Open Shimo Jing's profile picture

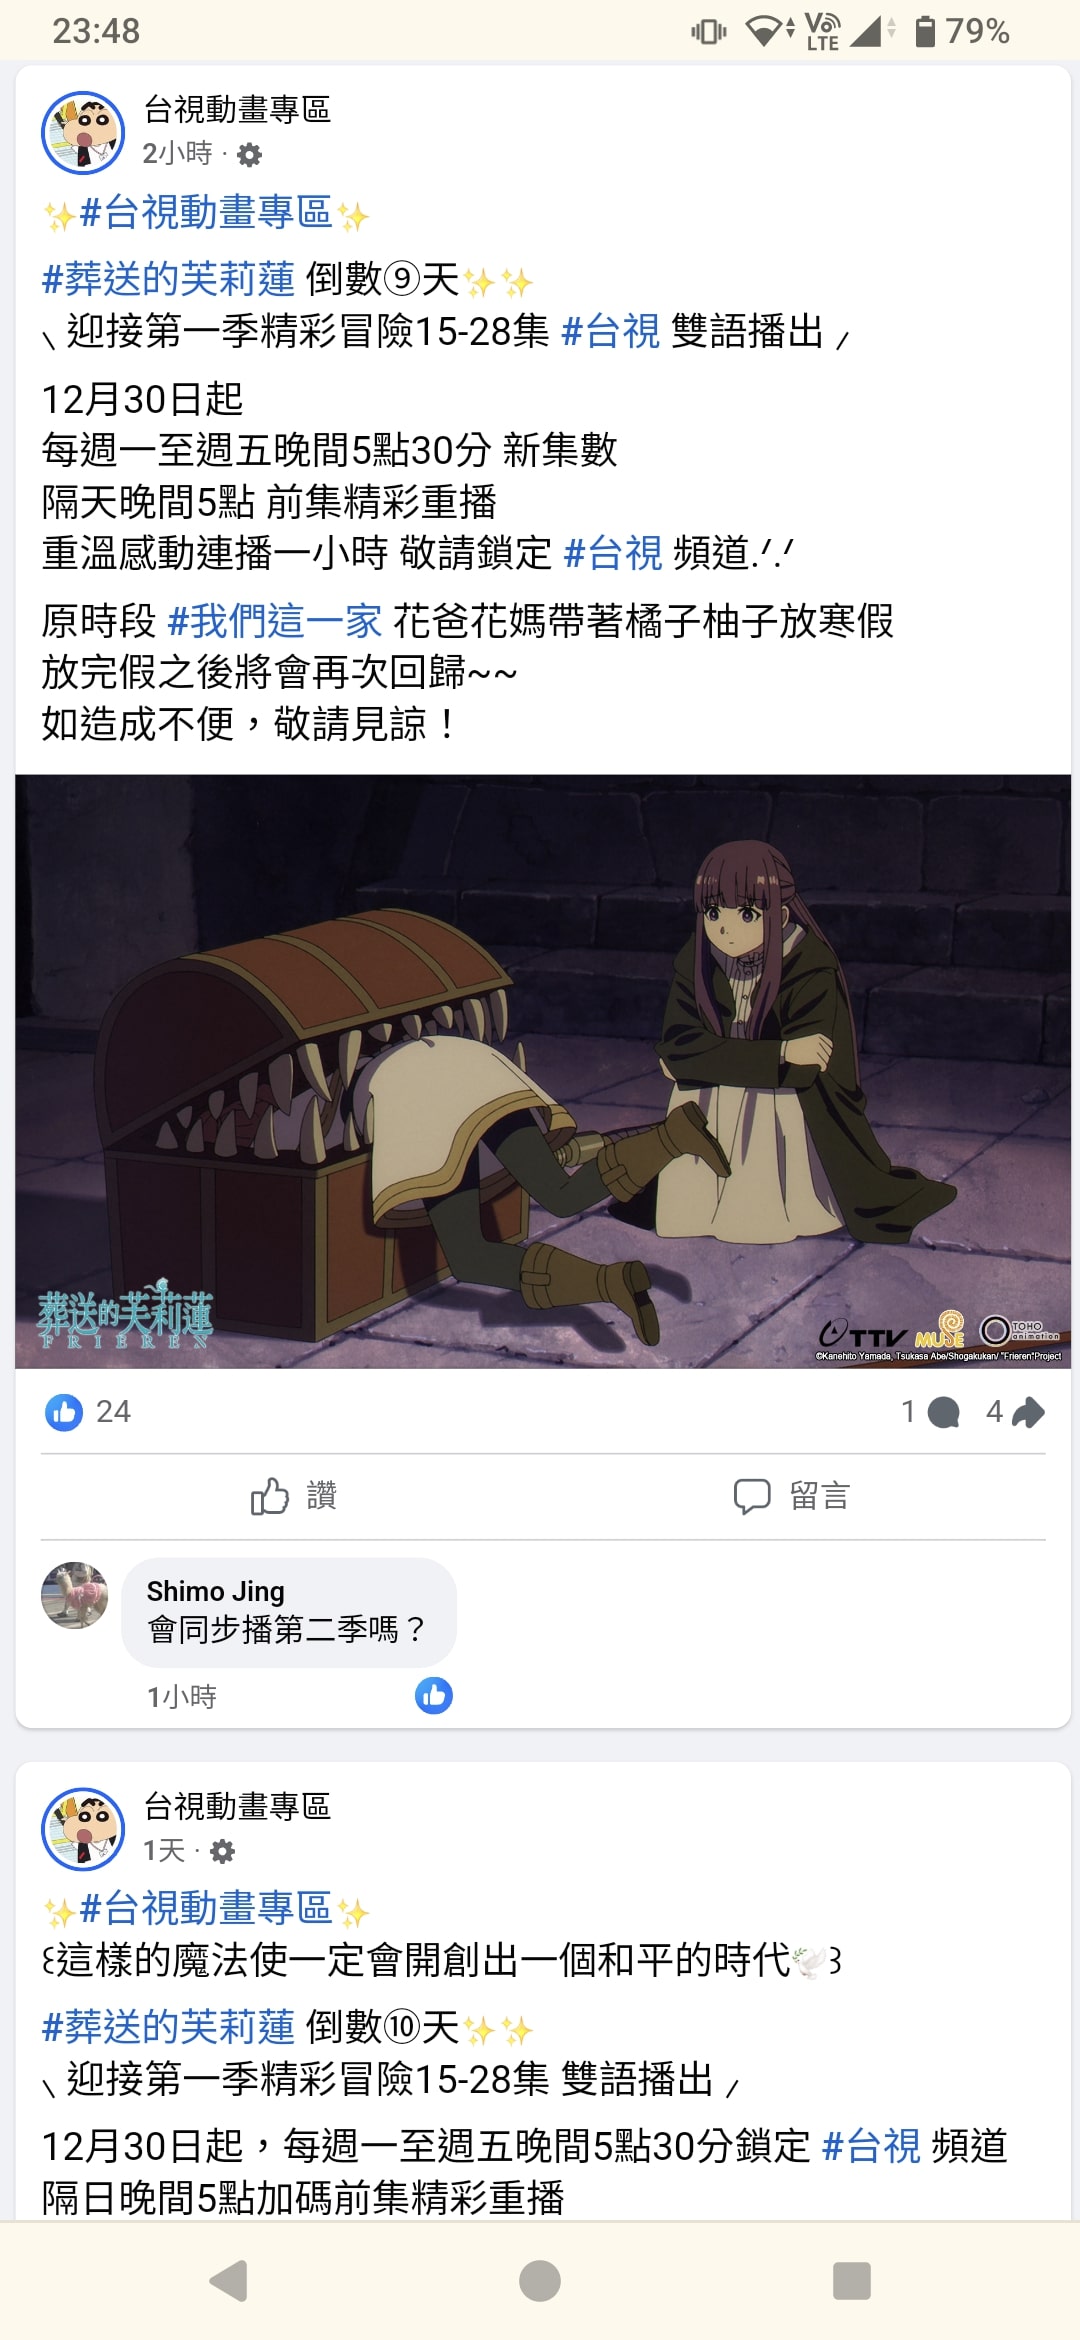click(x=75, y=1595)
